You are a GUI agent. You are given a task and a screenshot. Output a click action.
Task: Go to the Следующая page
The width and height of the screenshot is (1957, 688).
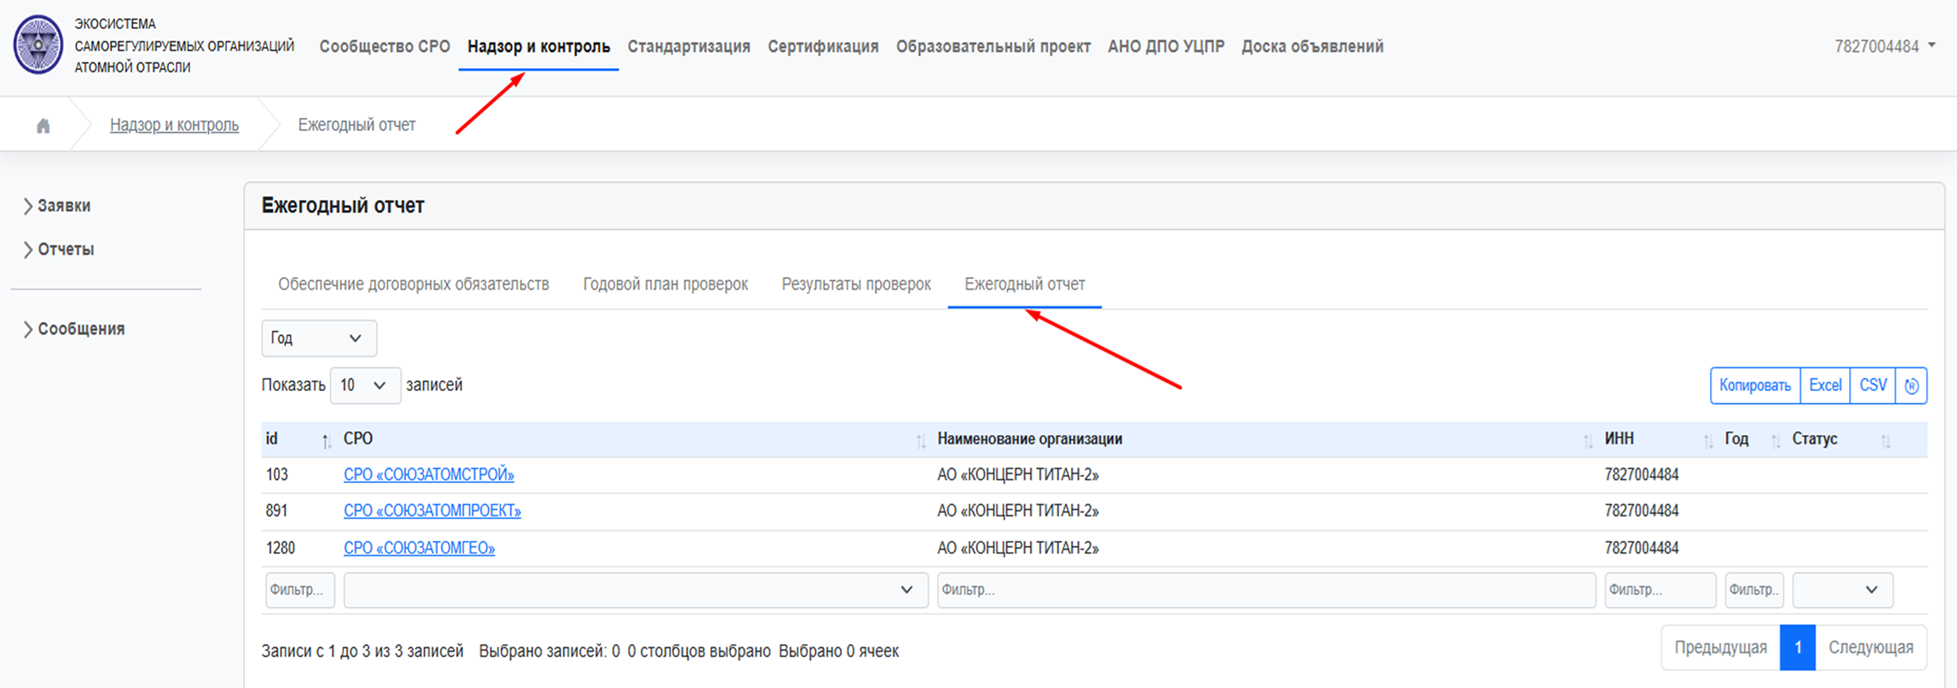click(1870, 648)
